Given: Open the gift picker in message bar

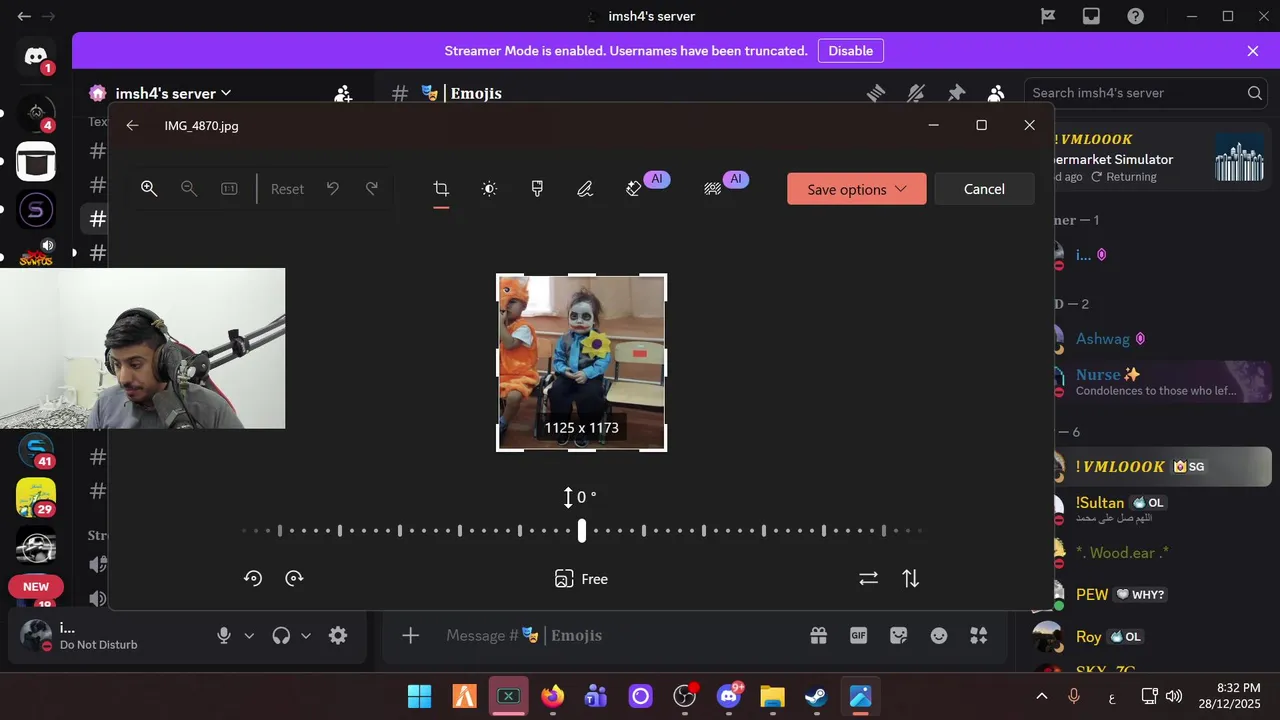Looking at the screenshot, I should click(x=818, y=635).
